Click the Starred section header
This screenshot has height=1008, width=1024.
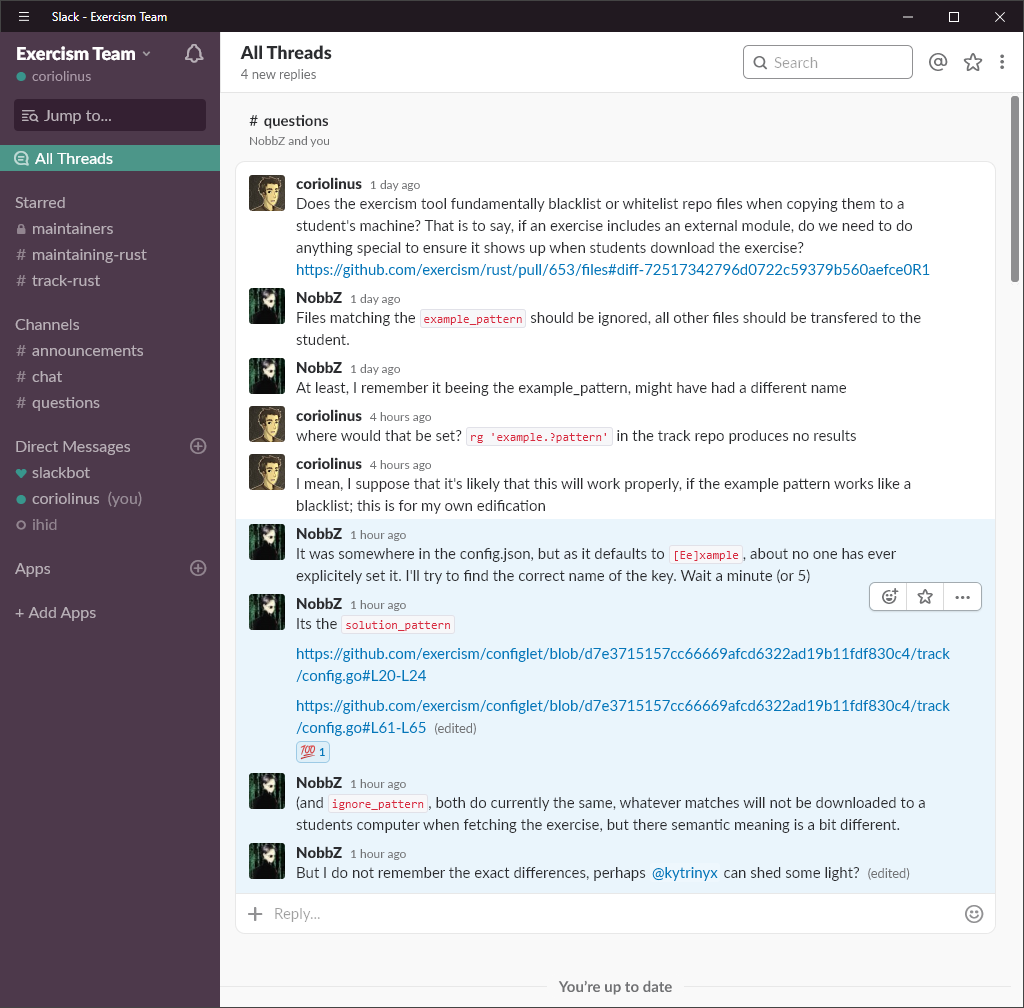(x=40, y=202)
